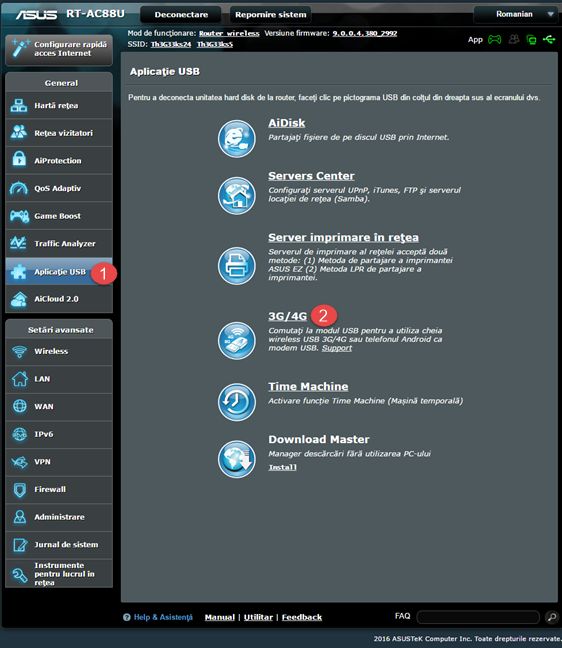Open QoS Adaptiv in sidebar
The image size is (562, 648).
coord(59,188)
